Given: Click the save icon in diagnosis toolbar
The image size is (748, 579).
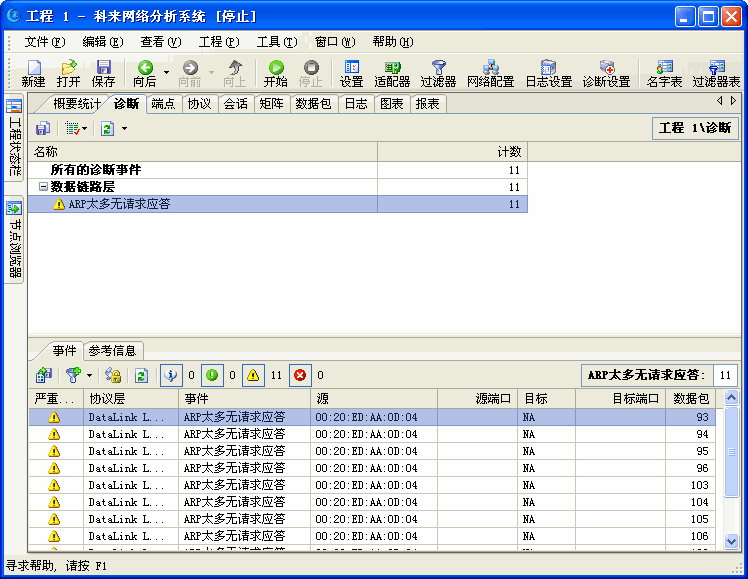Looking at the screenshot, I should pos(43,128).
